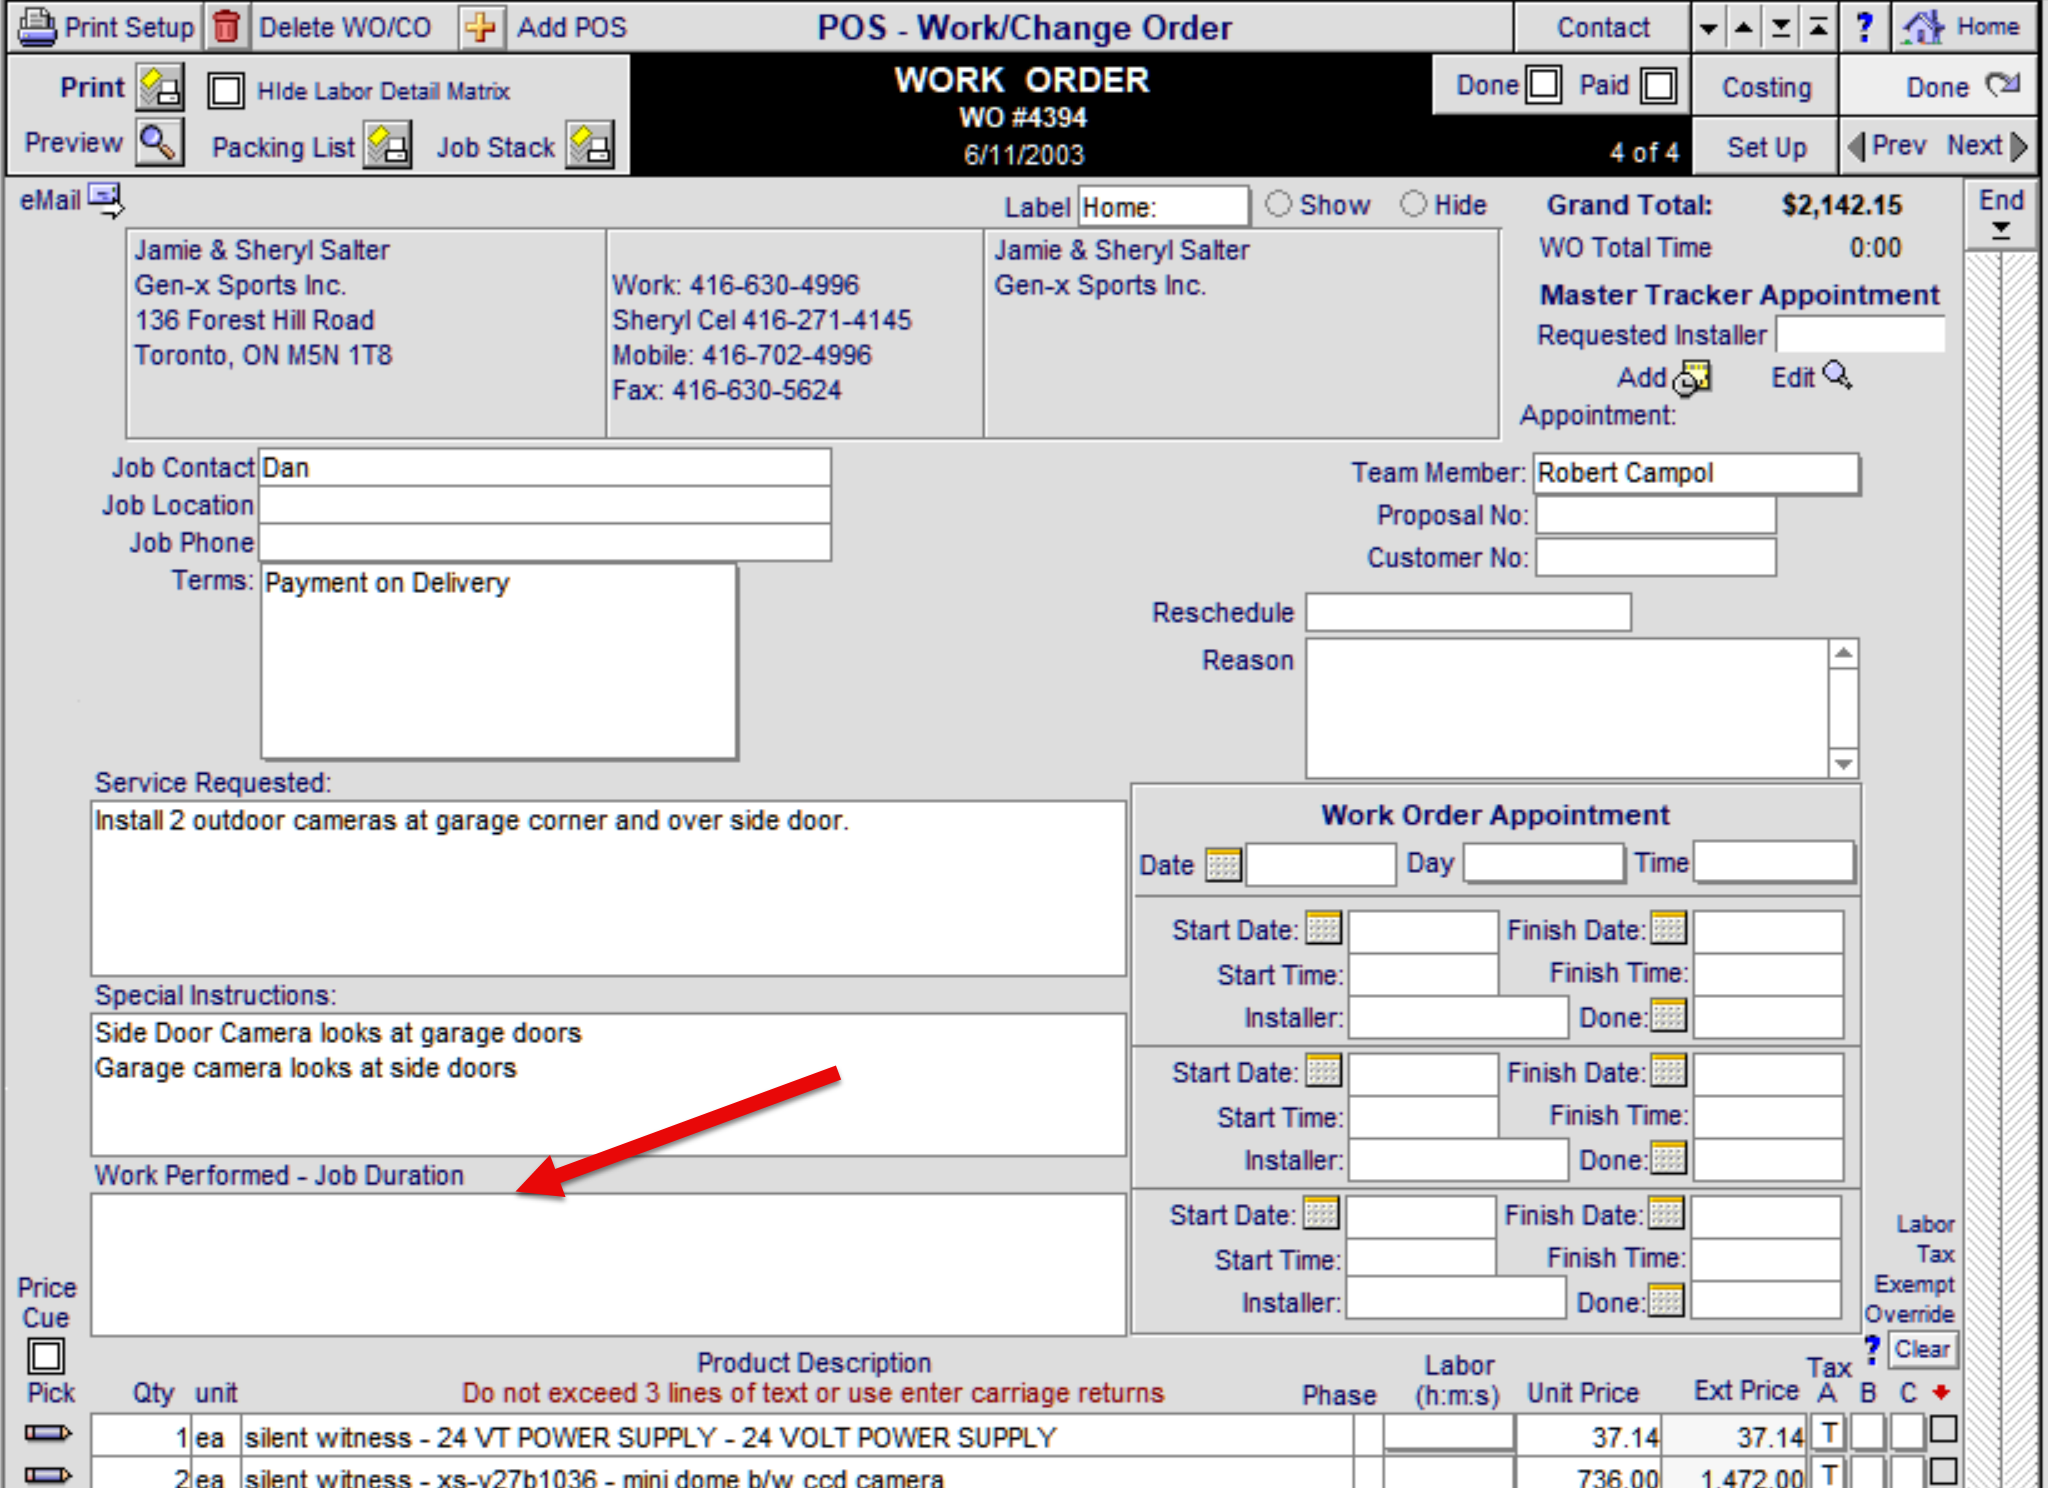Screen dimensions: 2048x1488
Task: Click the Delete WO/CO trash icon
Action: [227, 27]
